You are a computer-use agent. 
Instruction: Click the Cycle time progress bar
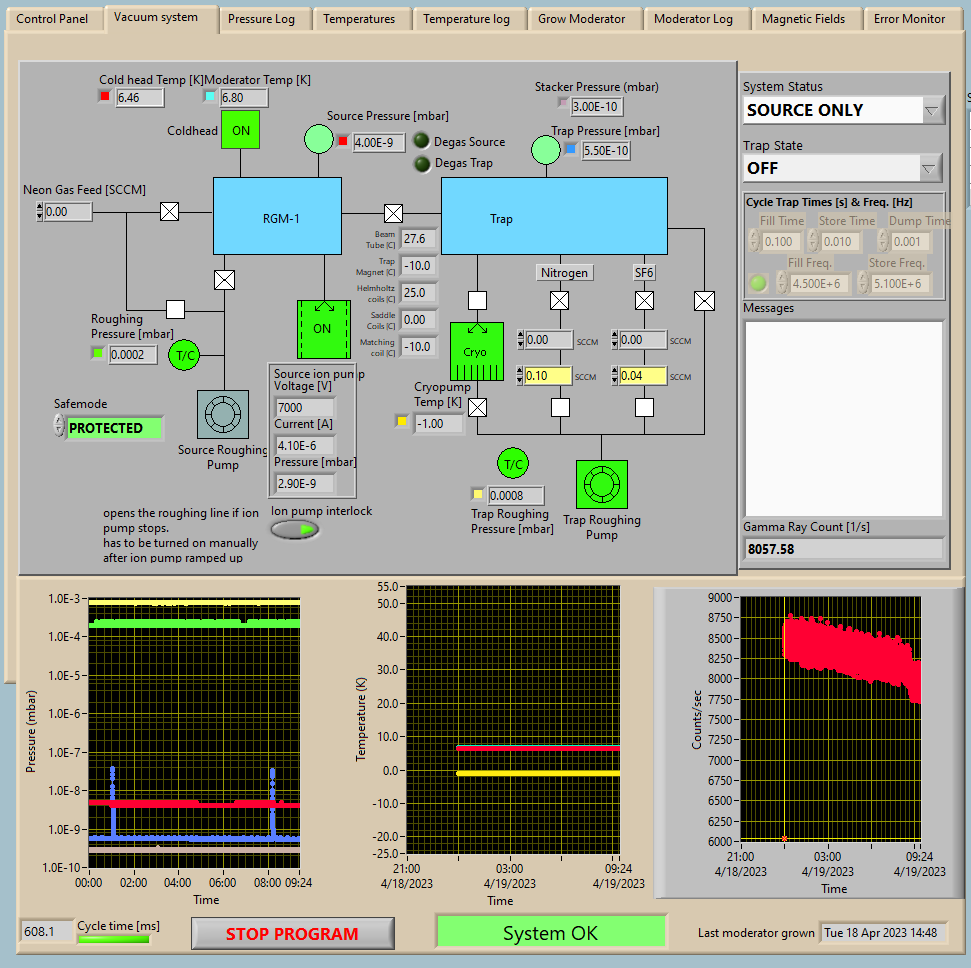pos(114,939)
